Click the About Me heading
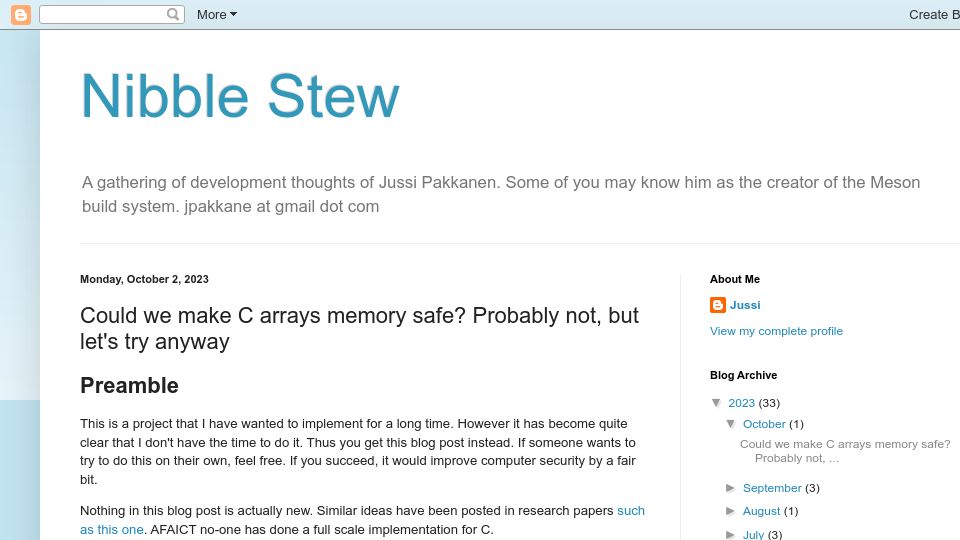 coord(735,279)
